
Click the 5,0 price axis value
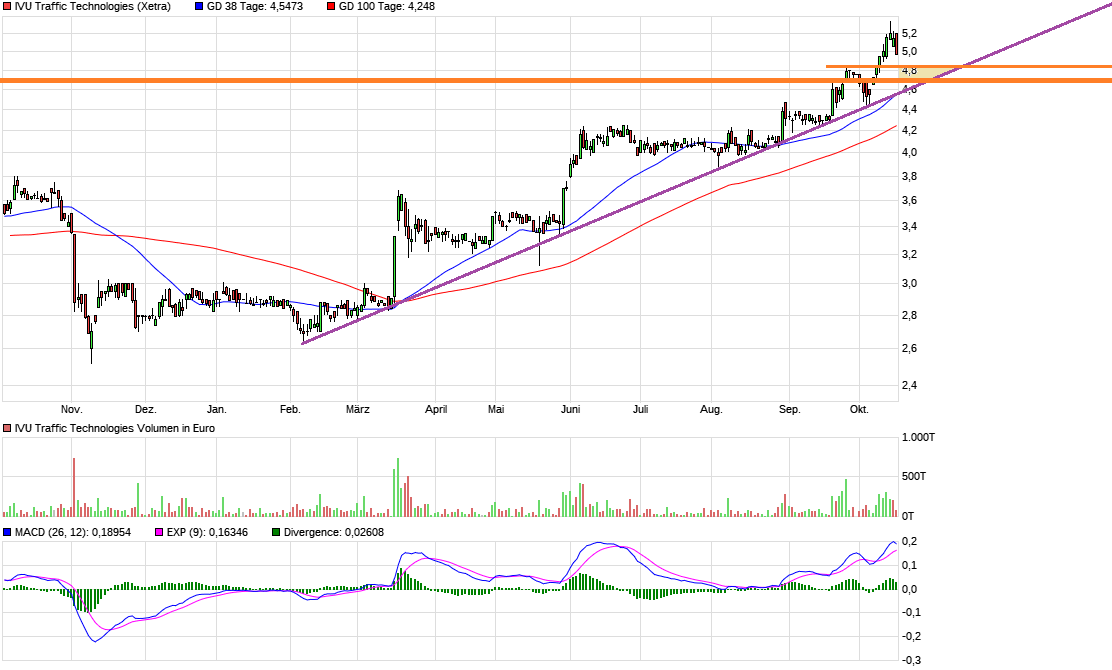909,51
